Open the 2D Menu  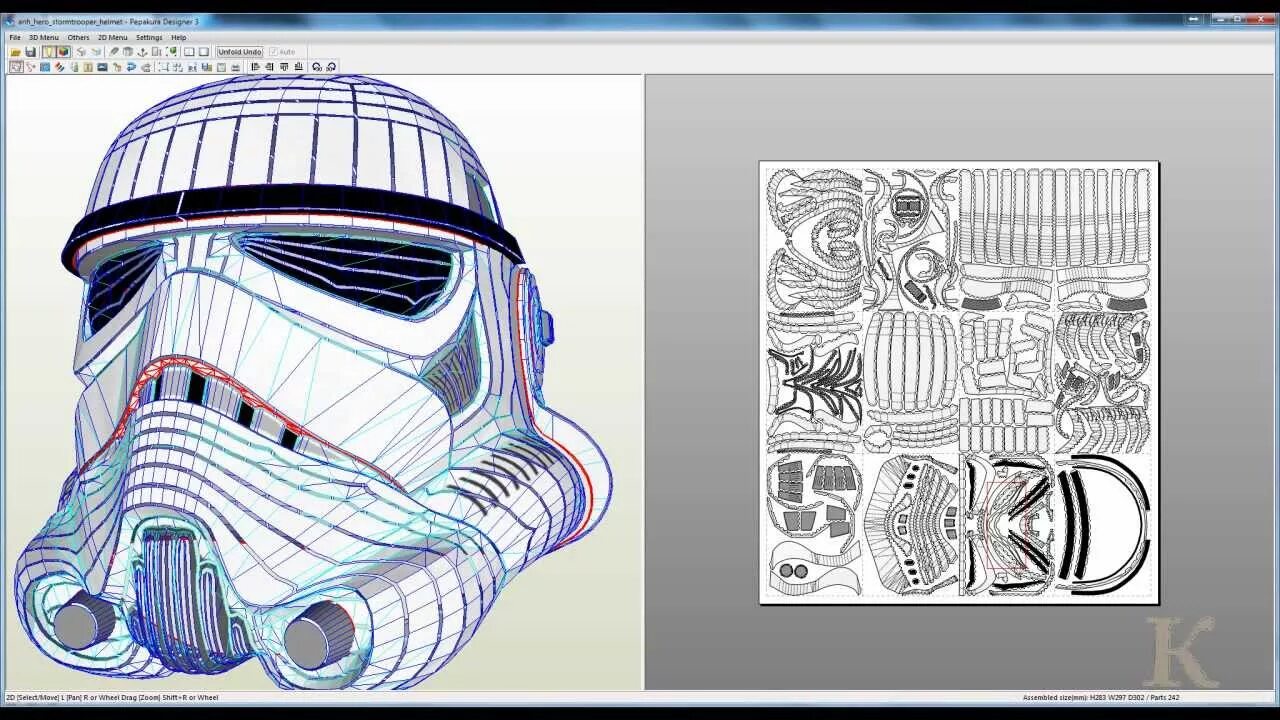click(113, 37)
